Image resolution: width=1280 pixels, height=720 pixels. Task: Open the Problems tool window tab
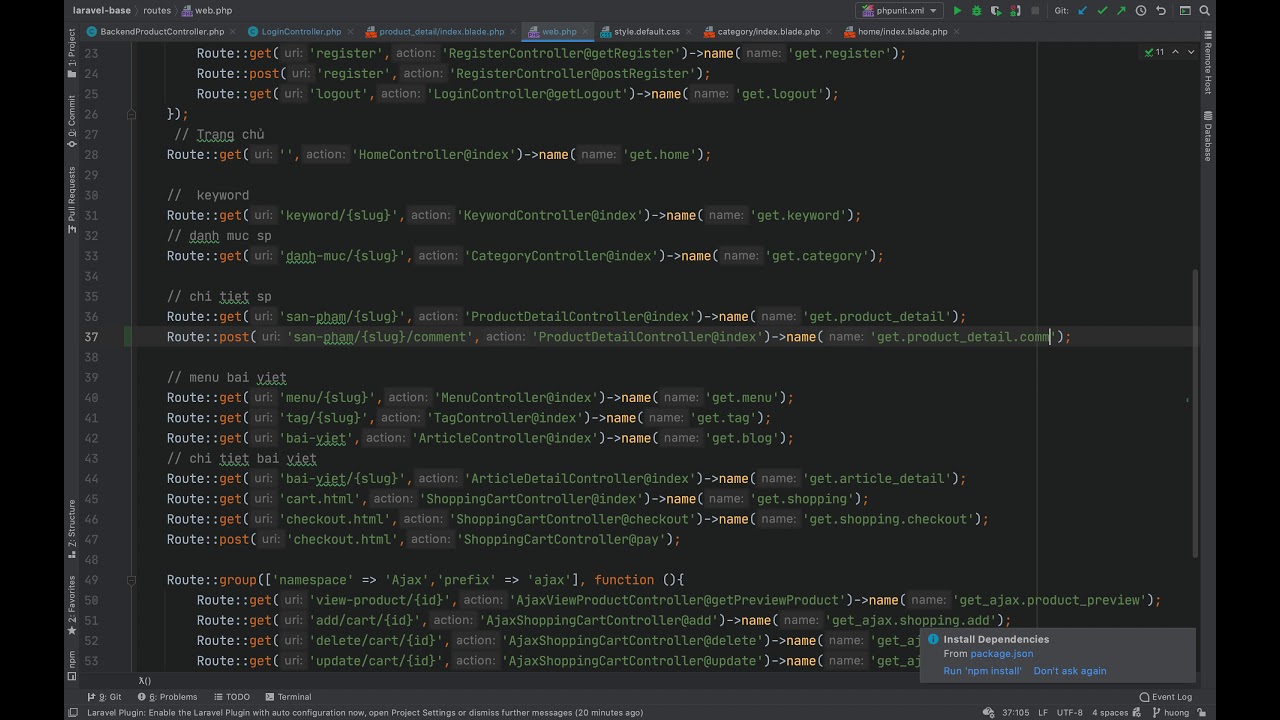(167, 697)
